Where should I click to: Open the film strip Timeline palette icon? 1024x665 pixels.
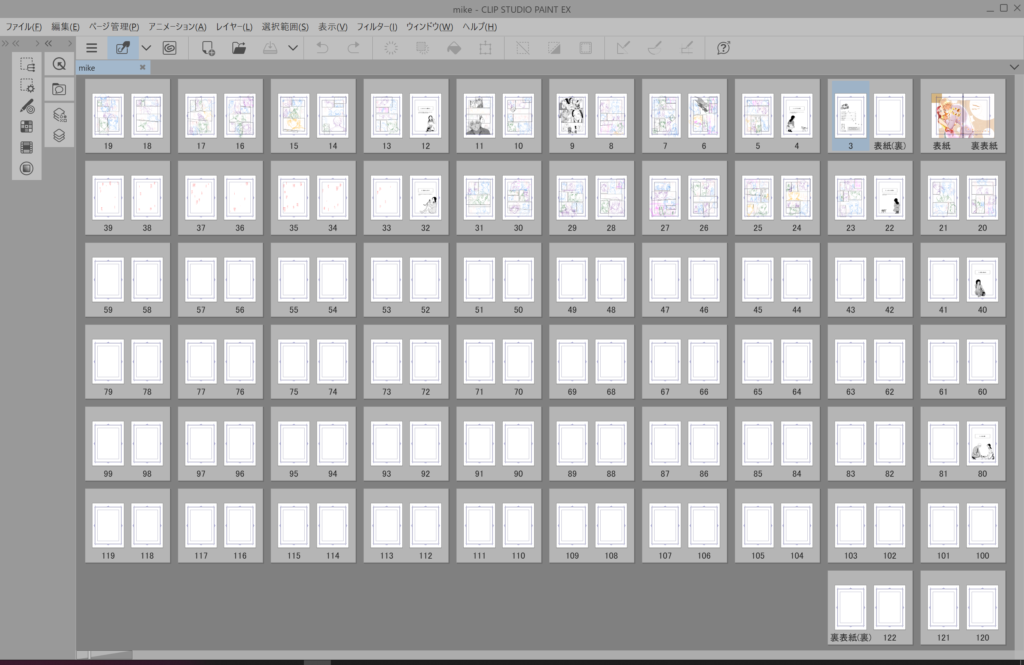pos(27,147)
